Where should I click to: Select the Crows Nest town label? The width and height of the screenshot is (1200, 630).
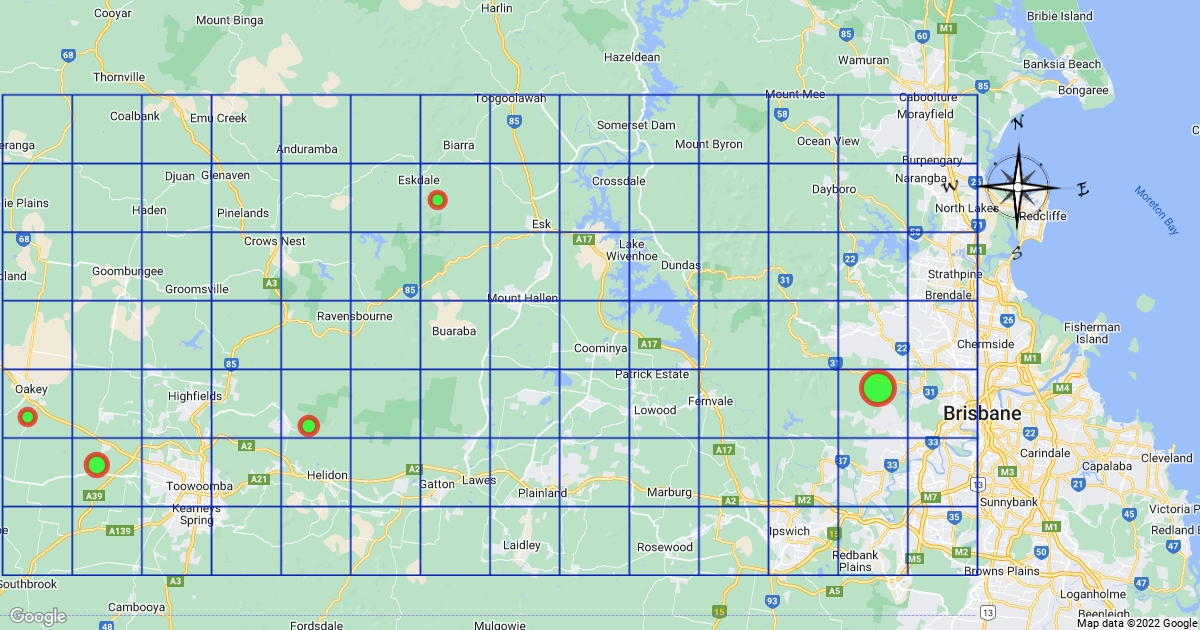275,241
